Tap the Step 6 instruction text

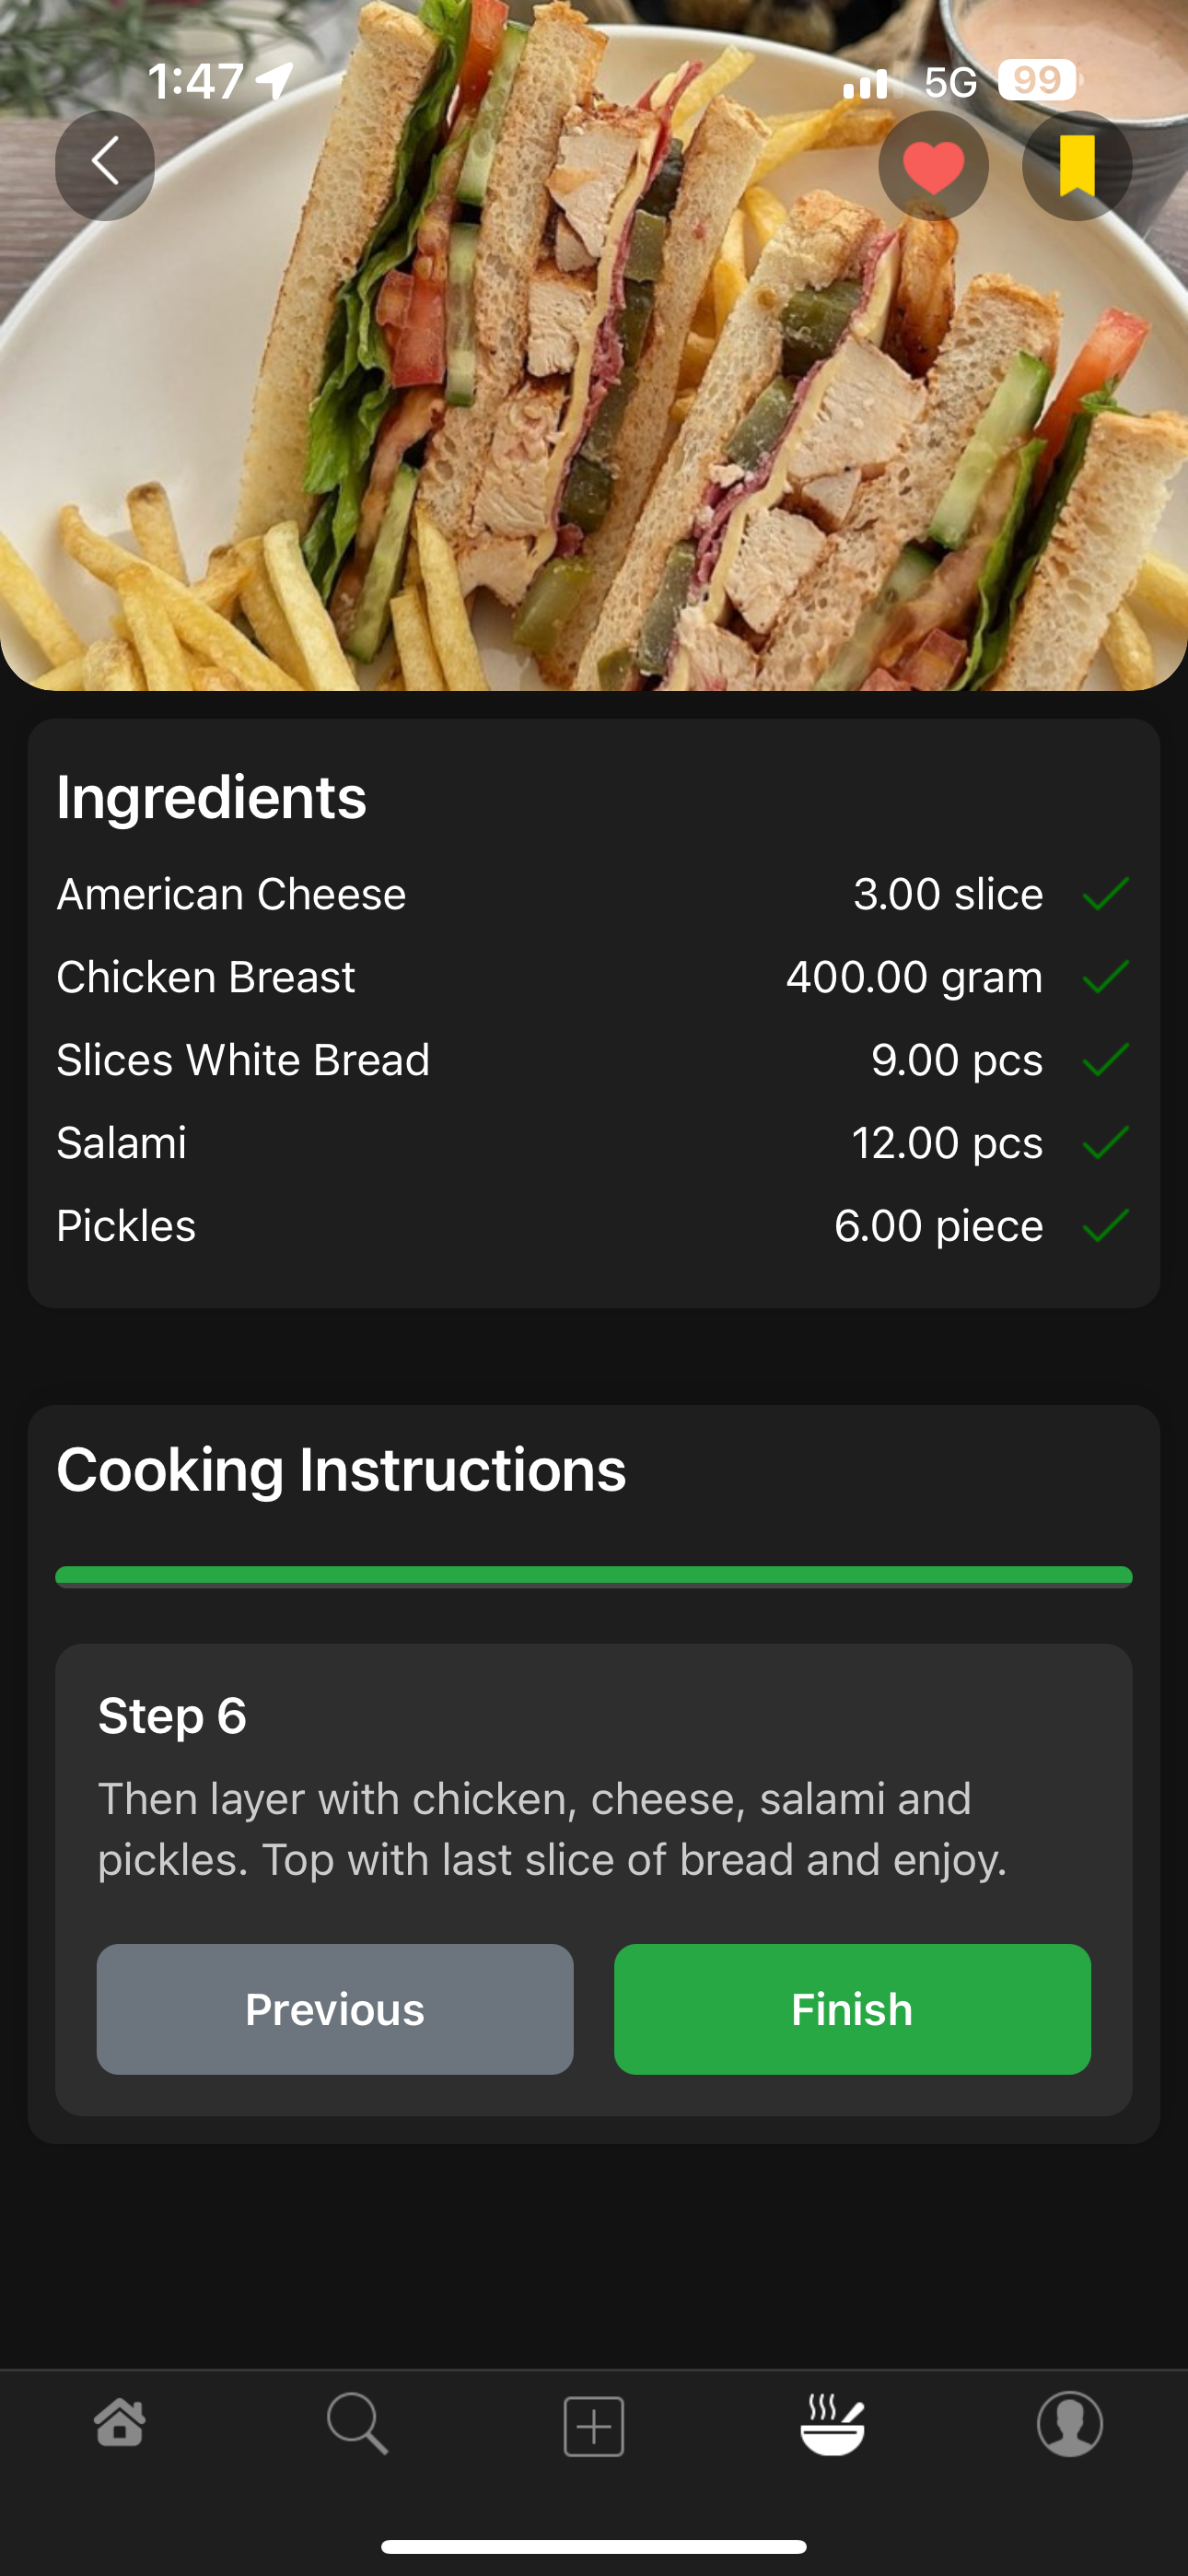click(552, 1829)
